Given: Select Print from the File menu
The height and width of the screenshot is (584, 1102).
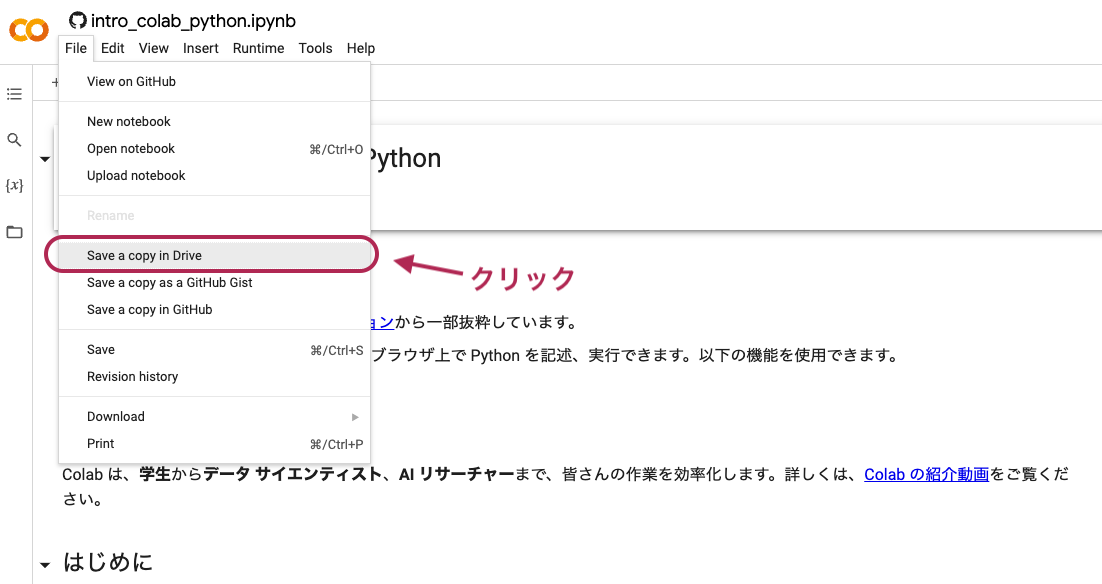Looking at the screenshot, I should [x=101, y=444].
